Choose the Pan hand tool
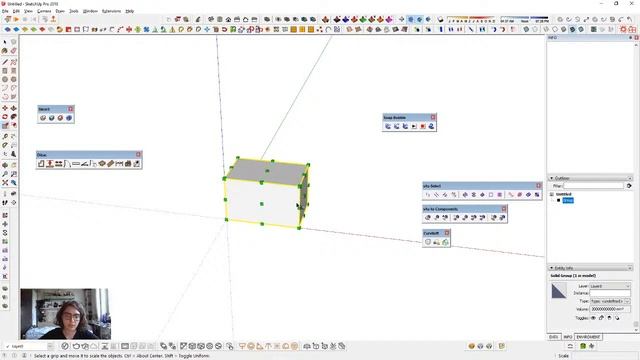The width and height of the screenshot is (640, 360). (13, 165)
